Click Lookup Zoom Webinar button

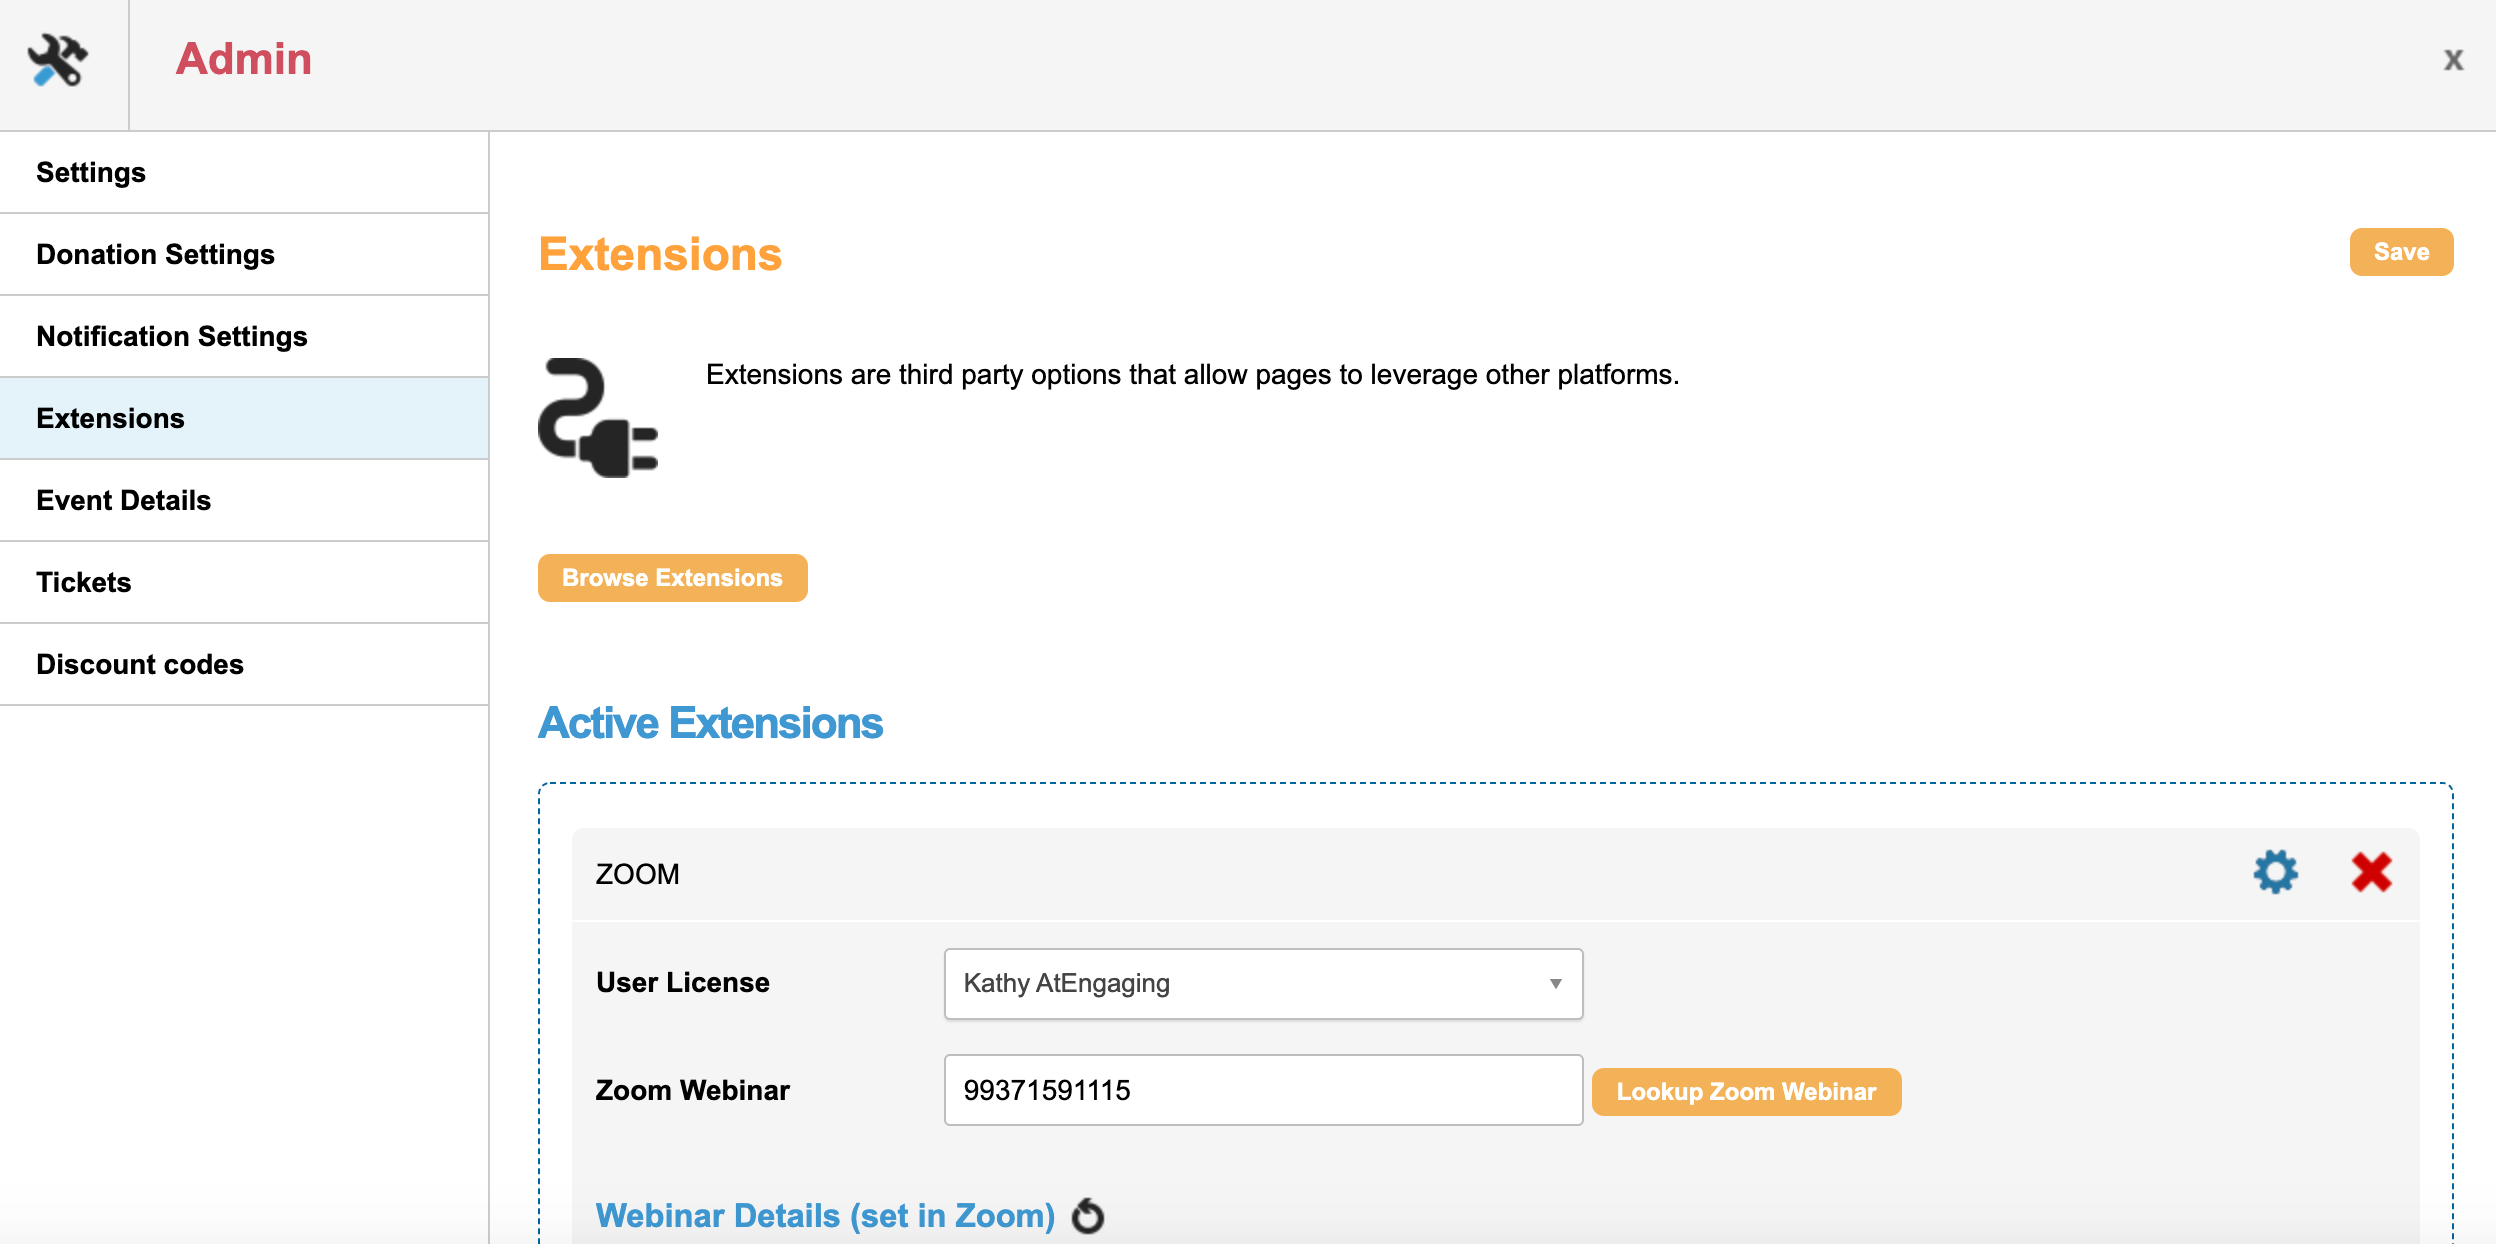1746,1092
